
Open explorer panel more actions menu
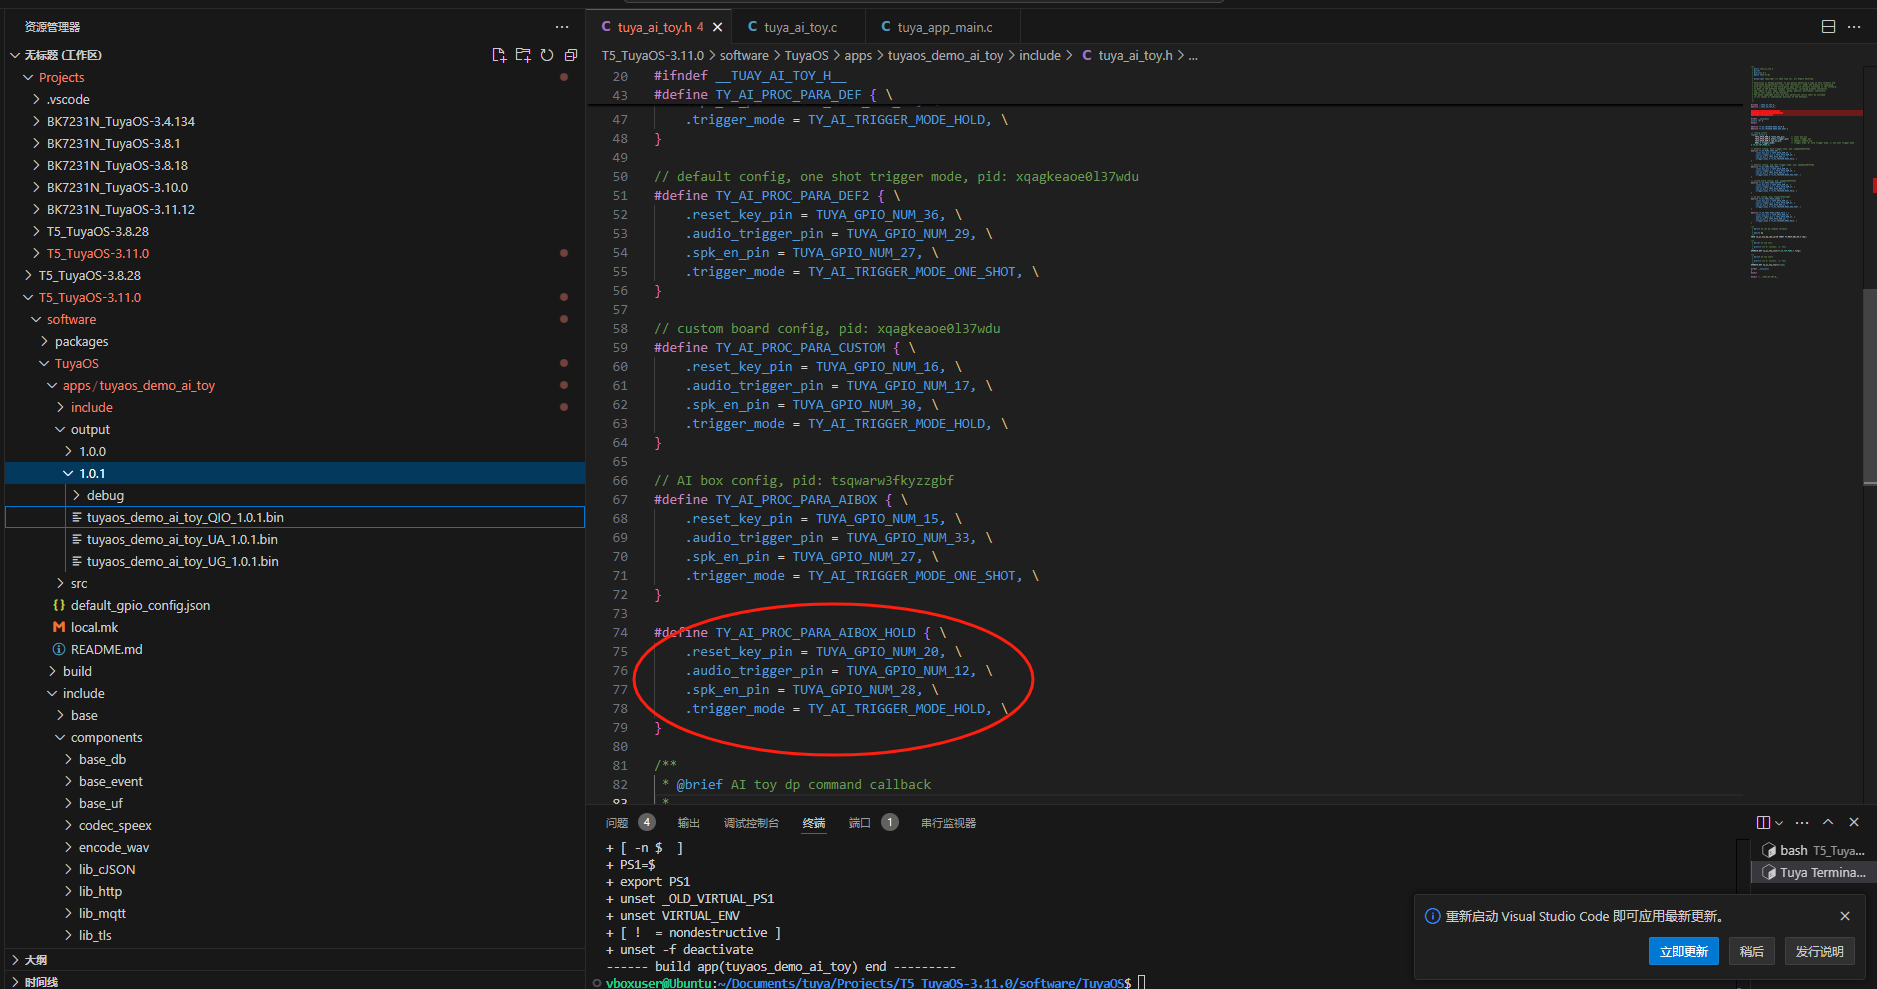562,27
